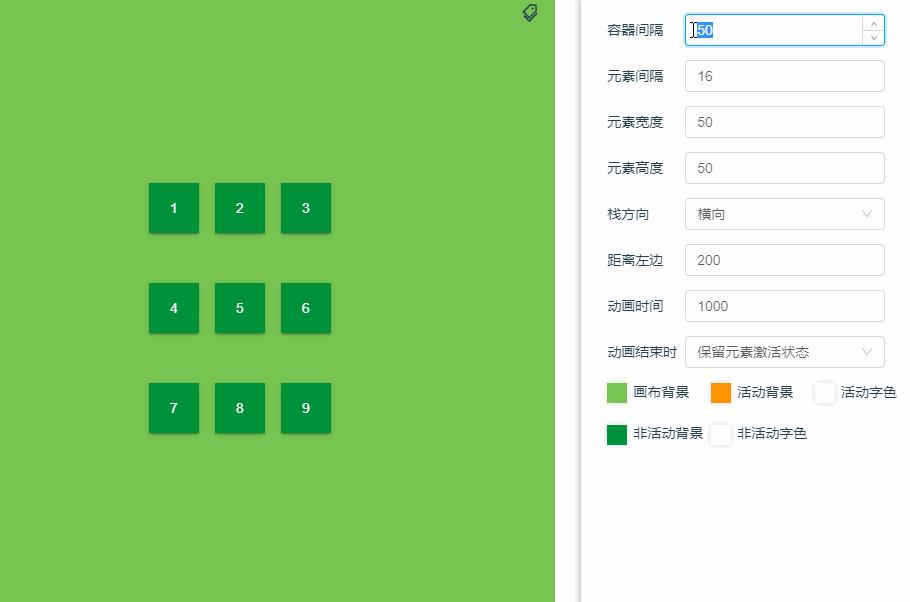Click square number 1
The height and width of the screenshot is (602, 910).
coord(174,208)
